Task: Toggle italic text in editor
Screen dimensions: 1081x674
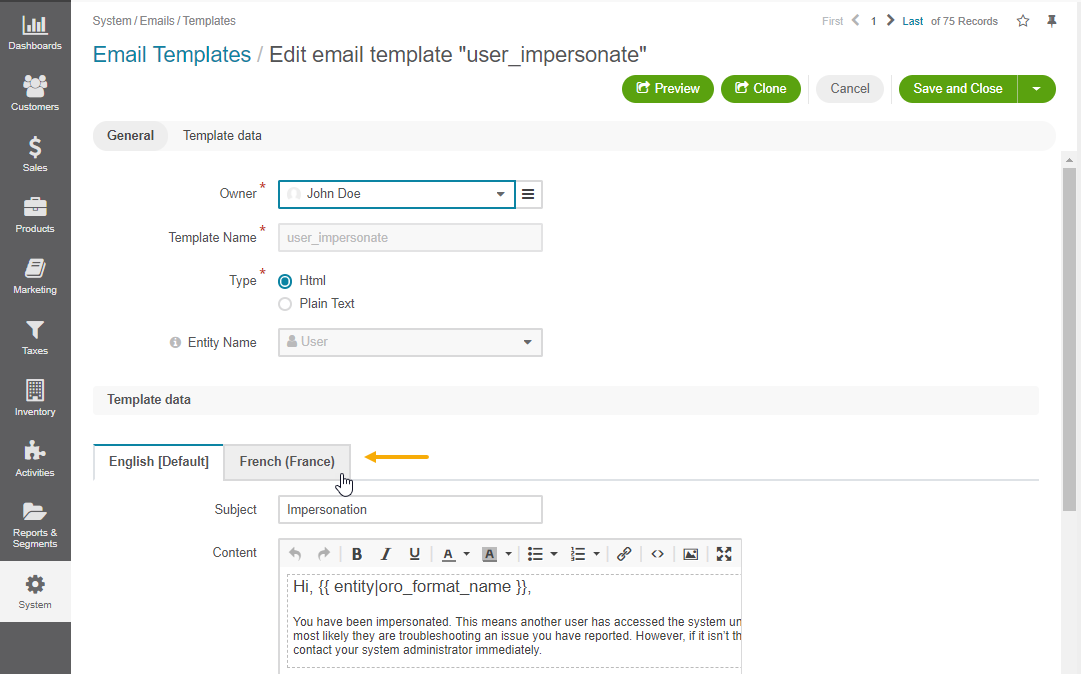Action: [385, 554]
